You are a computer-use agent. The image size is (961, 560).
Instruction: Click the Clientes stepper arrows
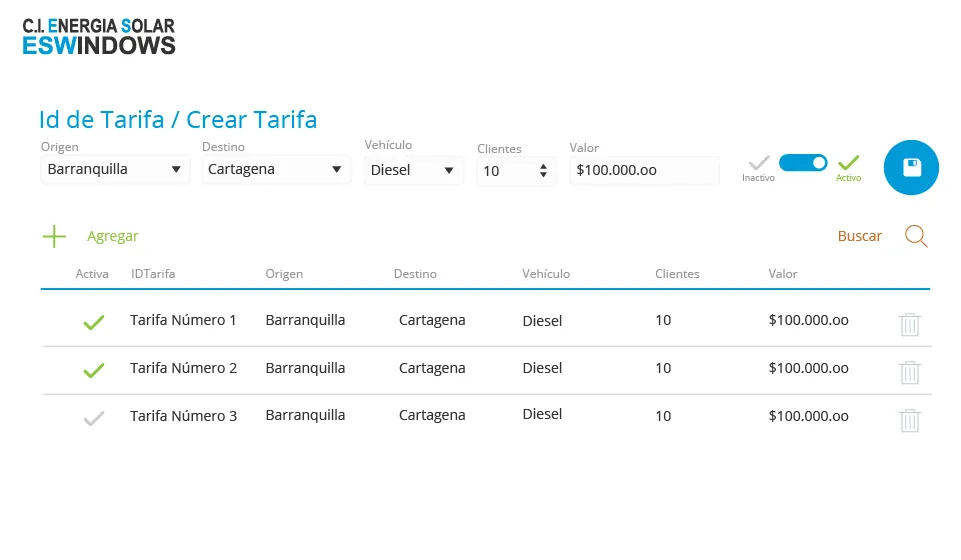click(x=543, y=171)
